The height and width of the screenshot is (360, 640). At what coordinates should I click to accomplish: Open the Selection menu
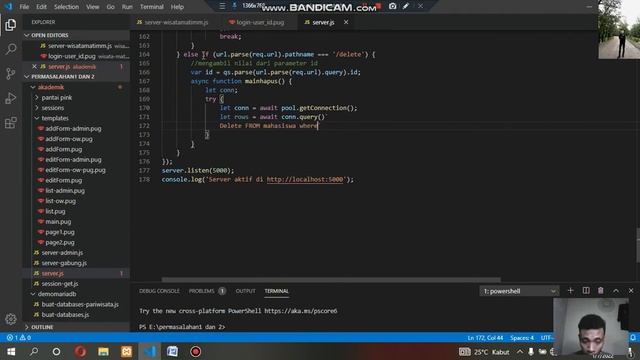click(x=66, y=7)
